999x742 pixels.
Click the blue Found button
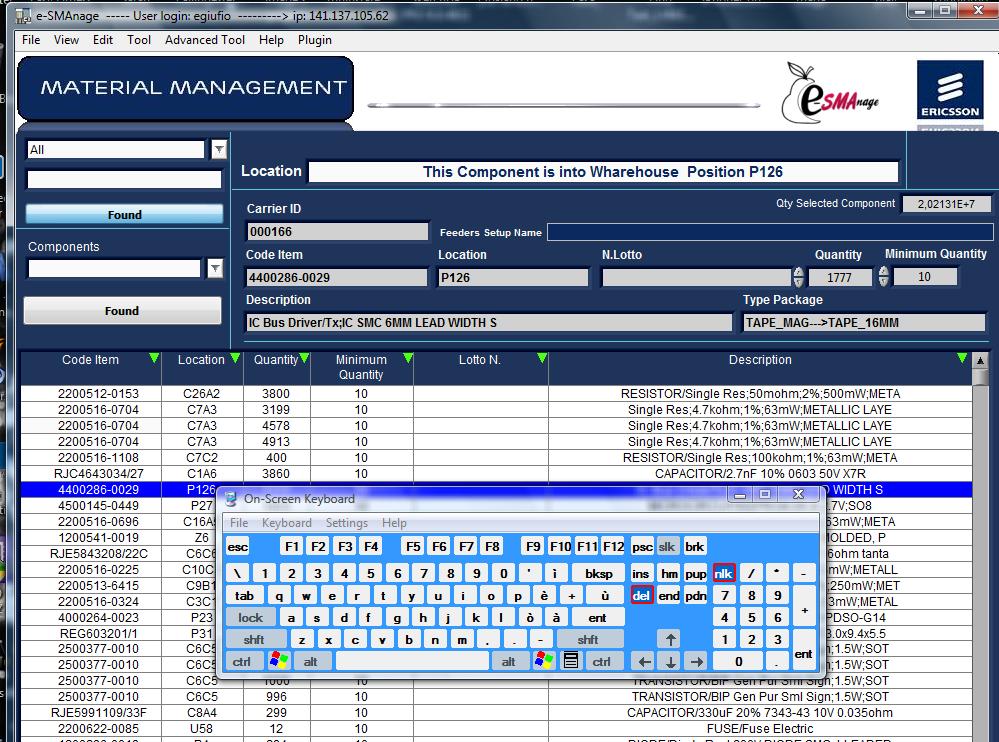pyautogui.click(x=124, y=214)
